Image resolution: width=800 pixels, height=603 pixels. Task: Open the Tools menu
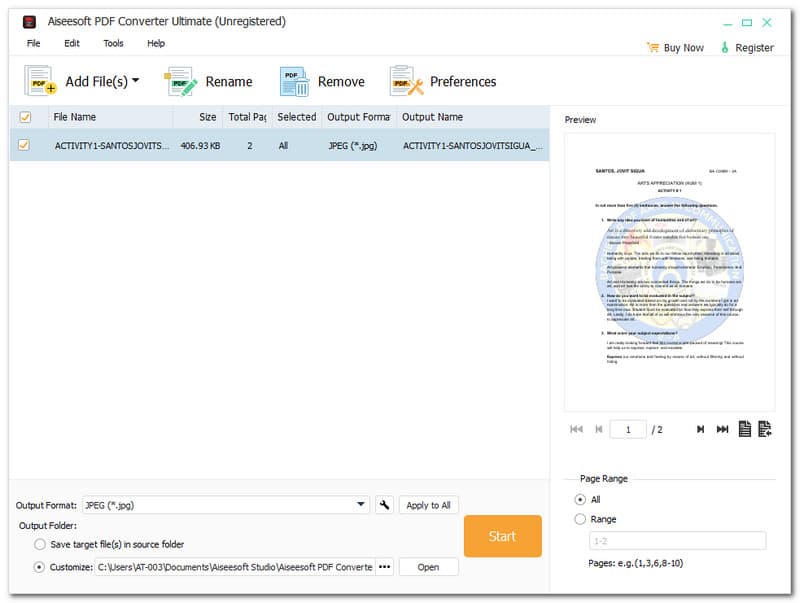coord(113,43)
